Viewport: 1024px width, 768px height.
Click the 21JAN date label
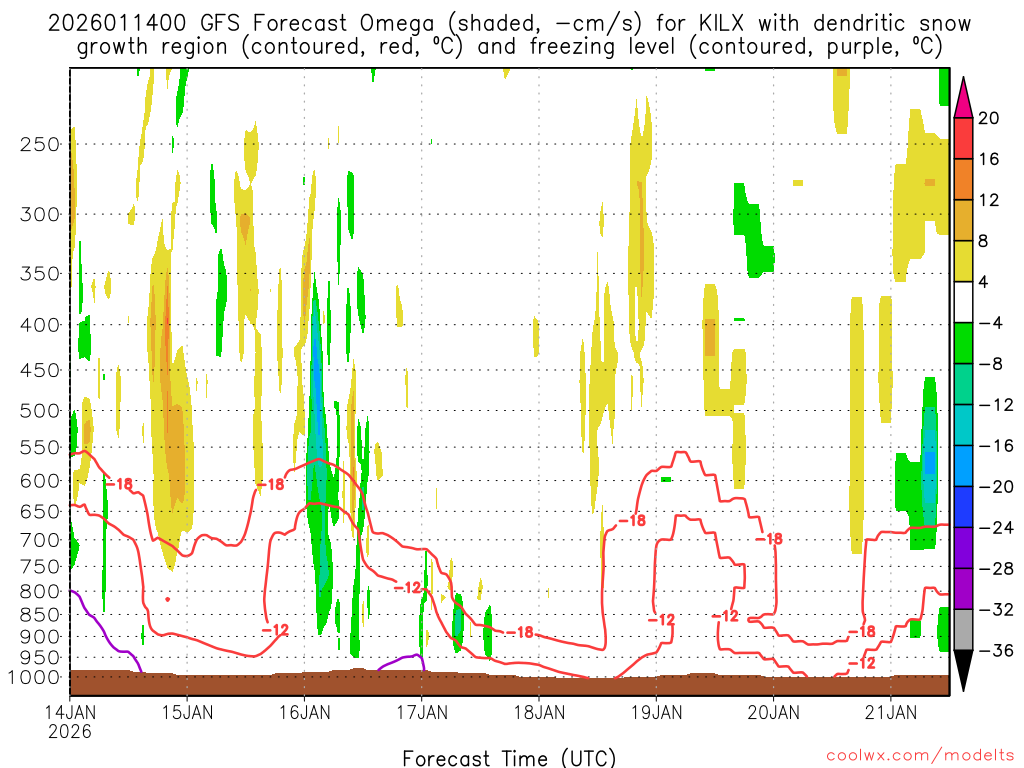click(891, 712)
